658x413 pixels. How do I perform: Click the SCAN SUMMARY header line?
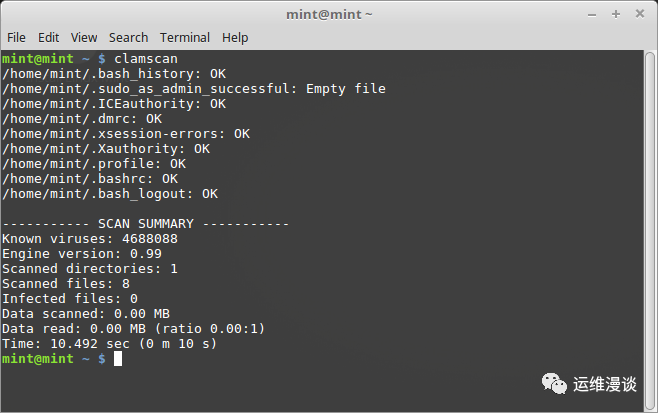point(146,224)
